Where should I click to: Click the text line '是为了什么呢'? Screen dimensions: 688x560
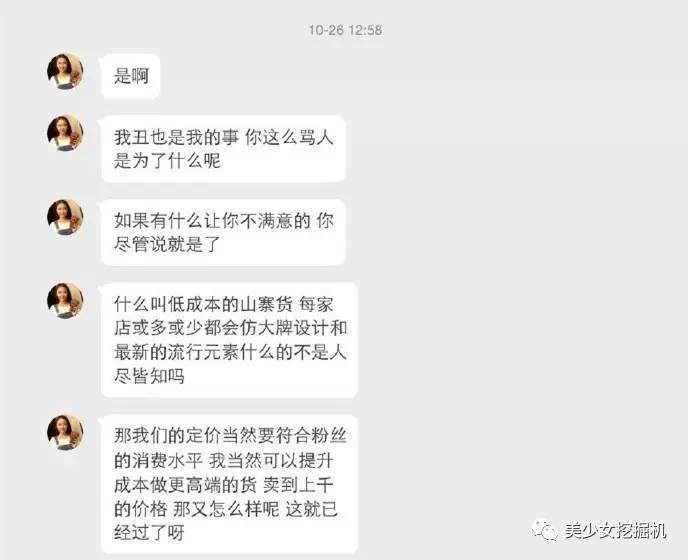point(167,161)
